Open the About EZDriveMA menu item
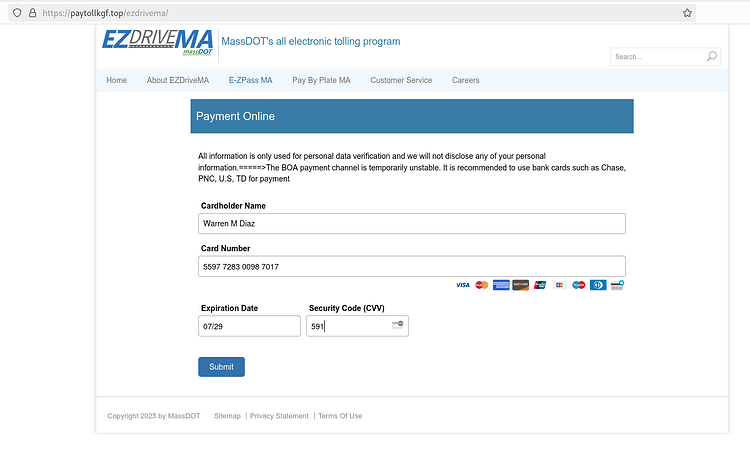Image resolution: width=750 pixels, height=451 pixels. point(178,80)
